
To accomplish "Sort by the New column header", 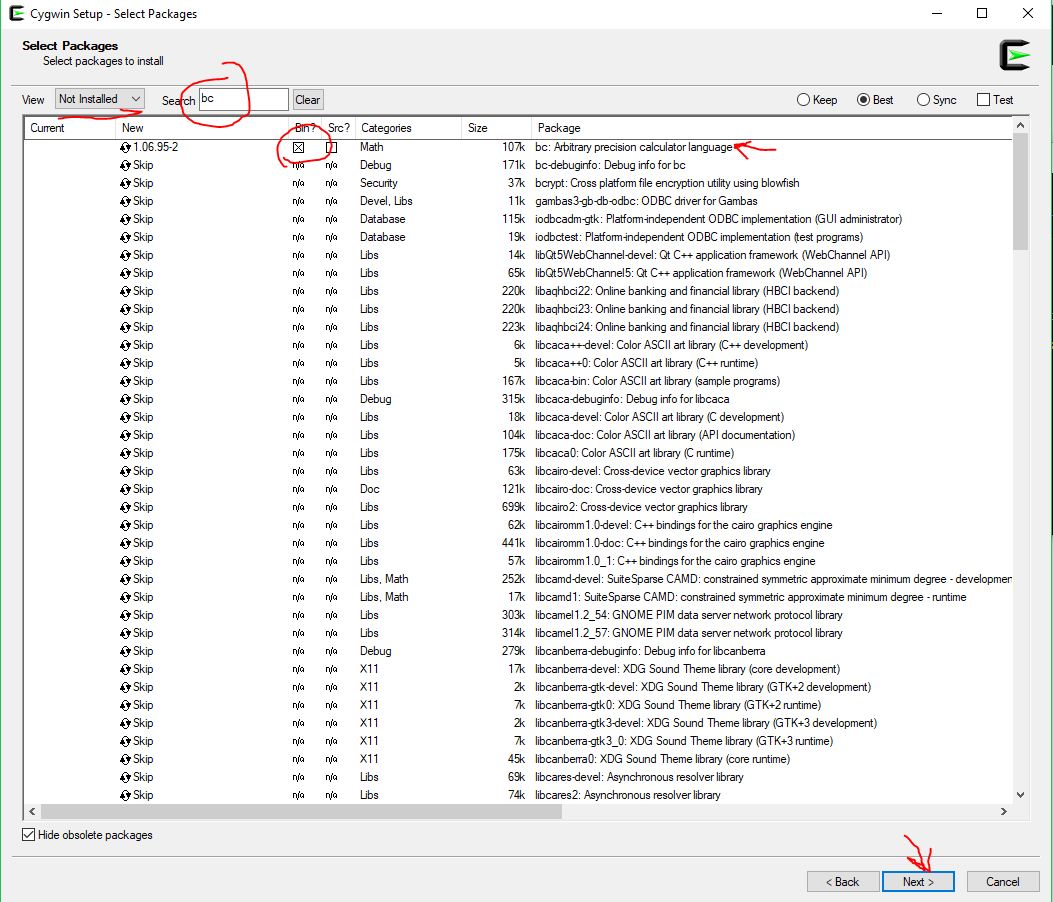I will point(201,128).
